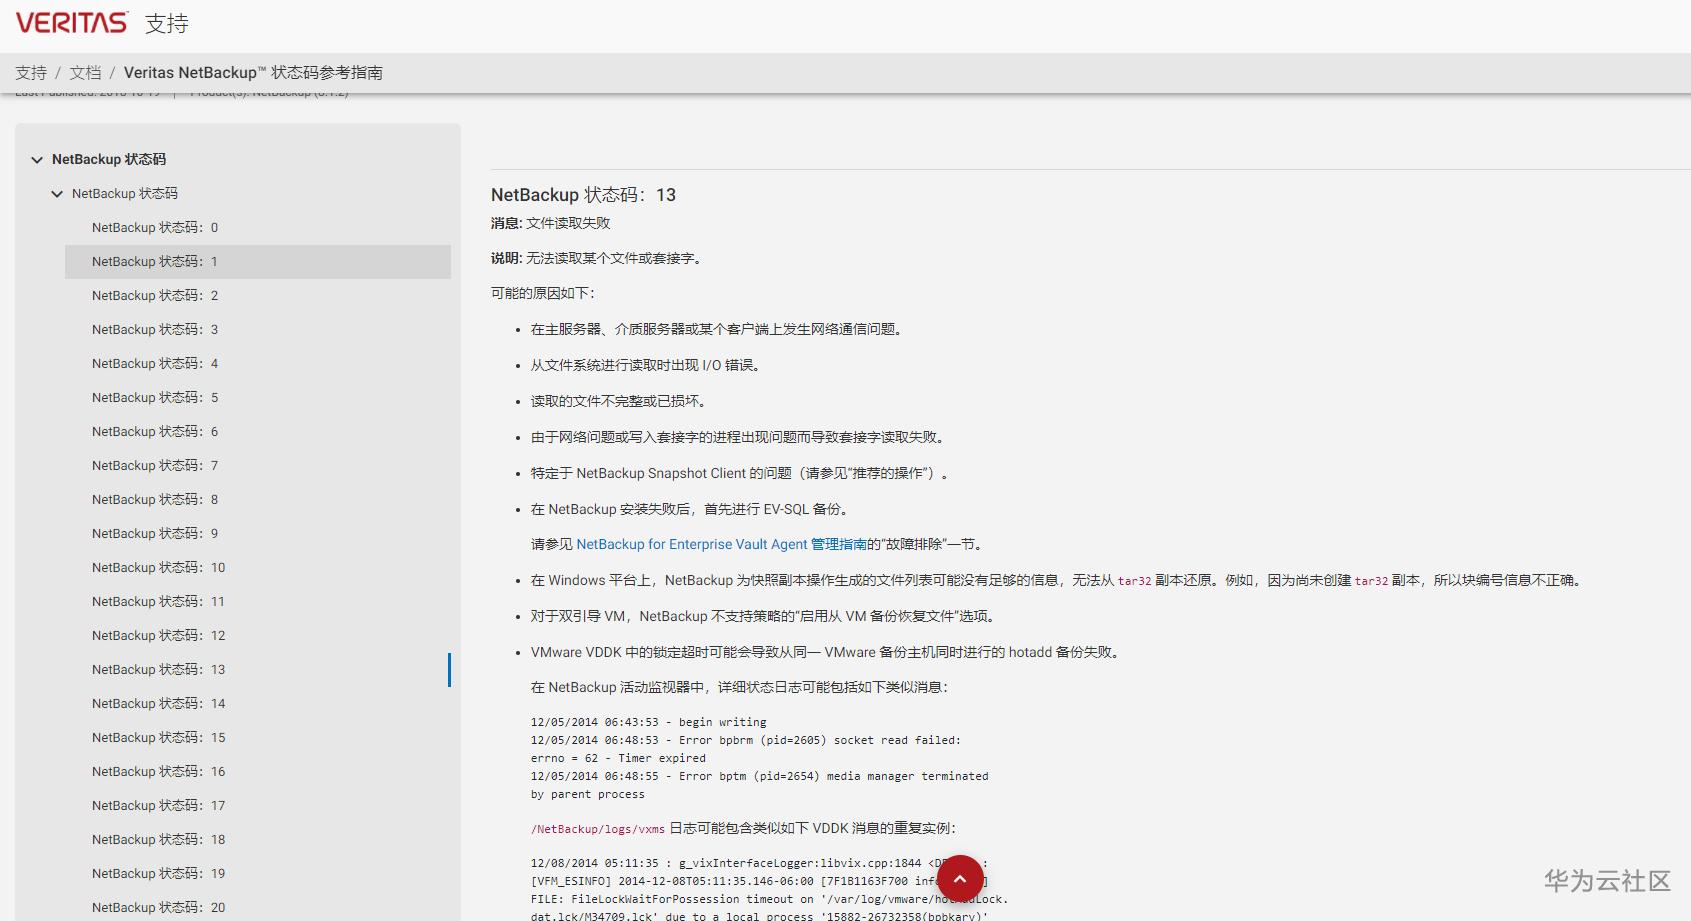Select NetBackup 状态码: 0 in the sidebar
Screen dimensions: 1691x921
(x=154, y=227)
